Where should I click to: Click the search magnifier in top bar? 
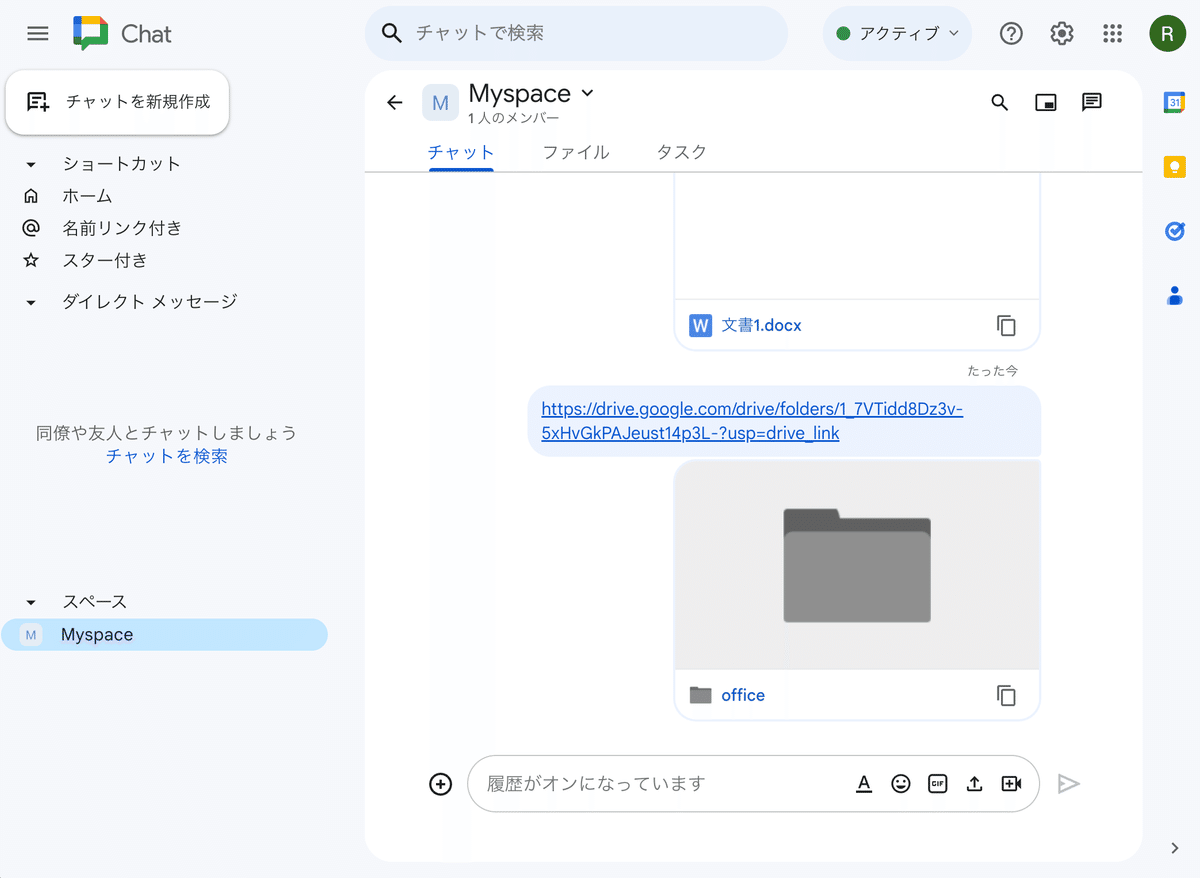click(393, 34)
